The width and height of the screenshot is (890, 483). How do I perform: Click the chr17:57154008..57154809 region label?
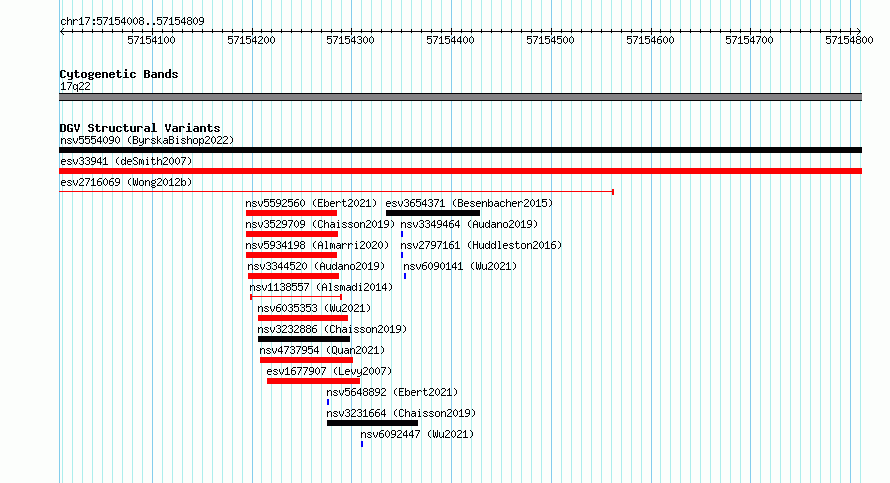coord(132,22)
